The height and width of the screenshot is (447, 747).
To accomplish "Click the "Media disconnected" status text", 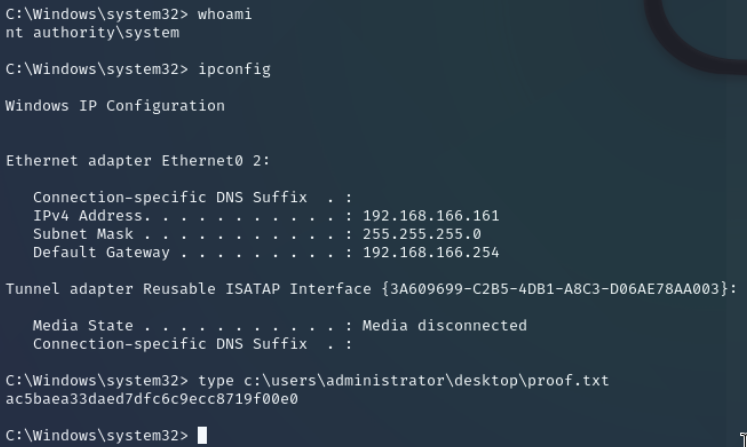I will coord(444,325).
